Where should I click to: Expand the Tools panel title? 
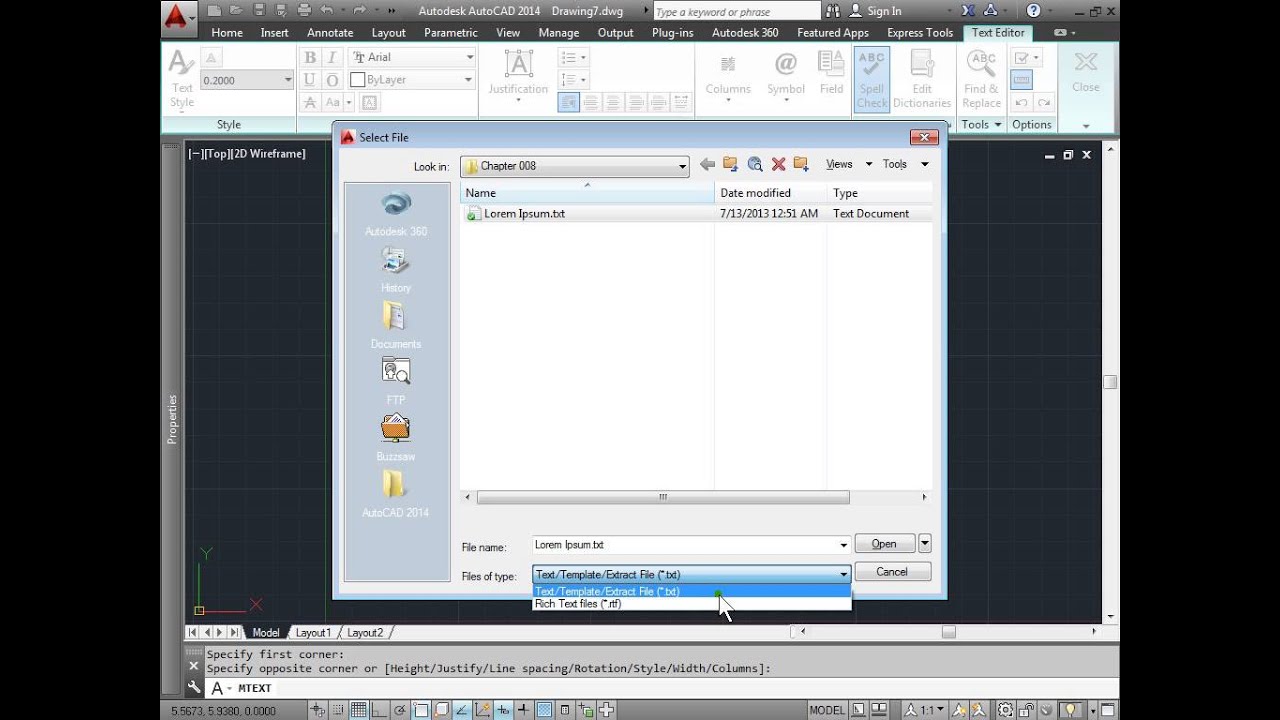pyautogui.click(x=982, y=125)
